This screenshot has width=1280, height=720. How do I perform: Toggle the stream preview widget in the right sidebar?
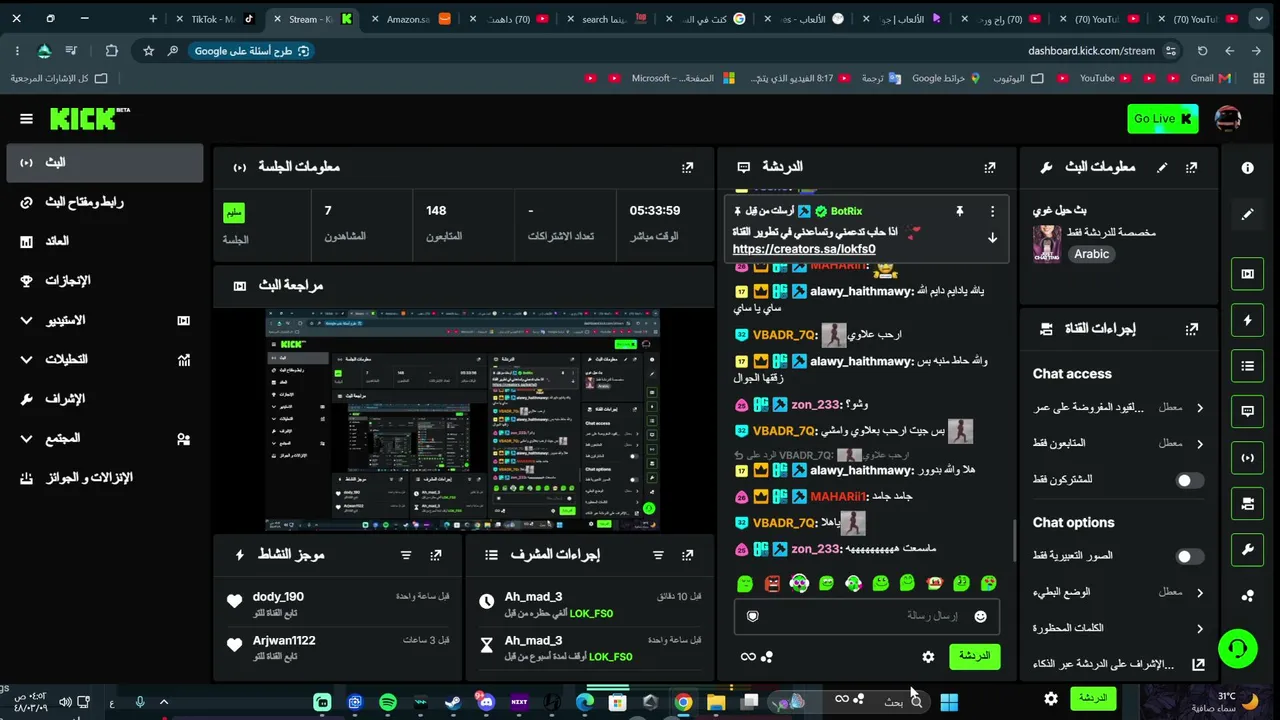(1247, 274)
